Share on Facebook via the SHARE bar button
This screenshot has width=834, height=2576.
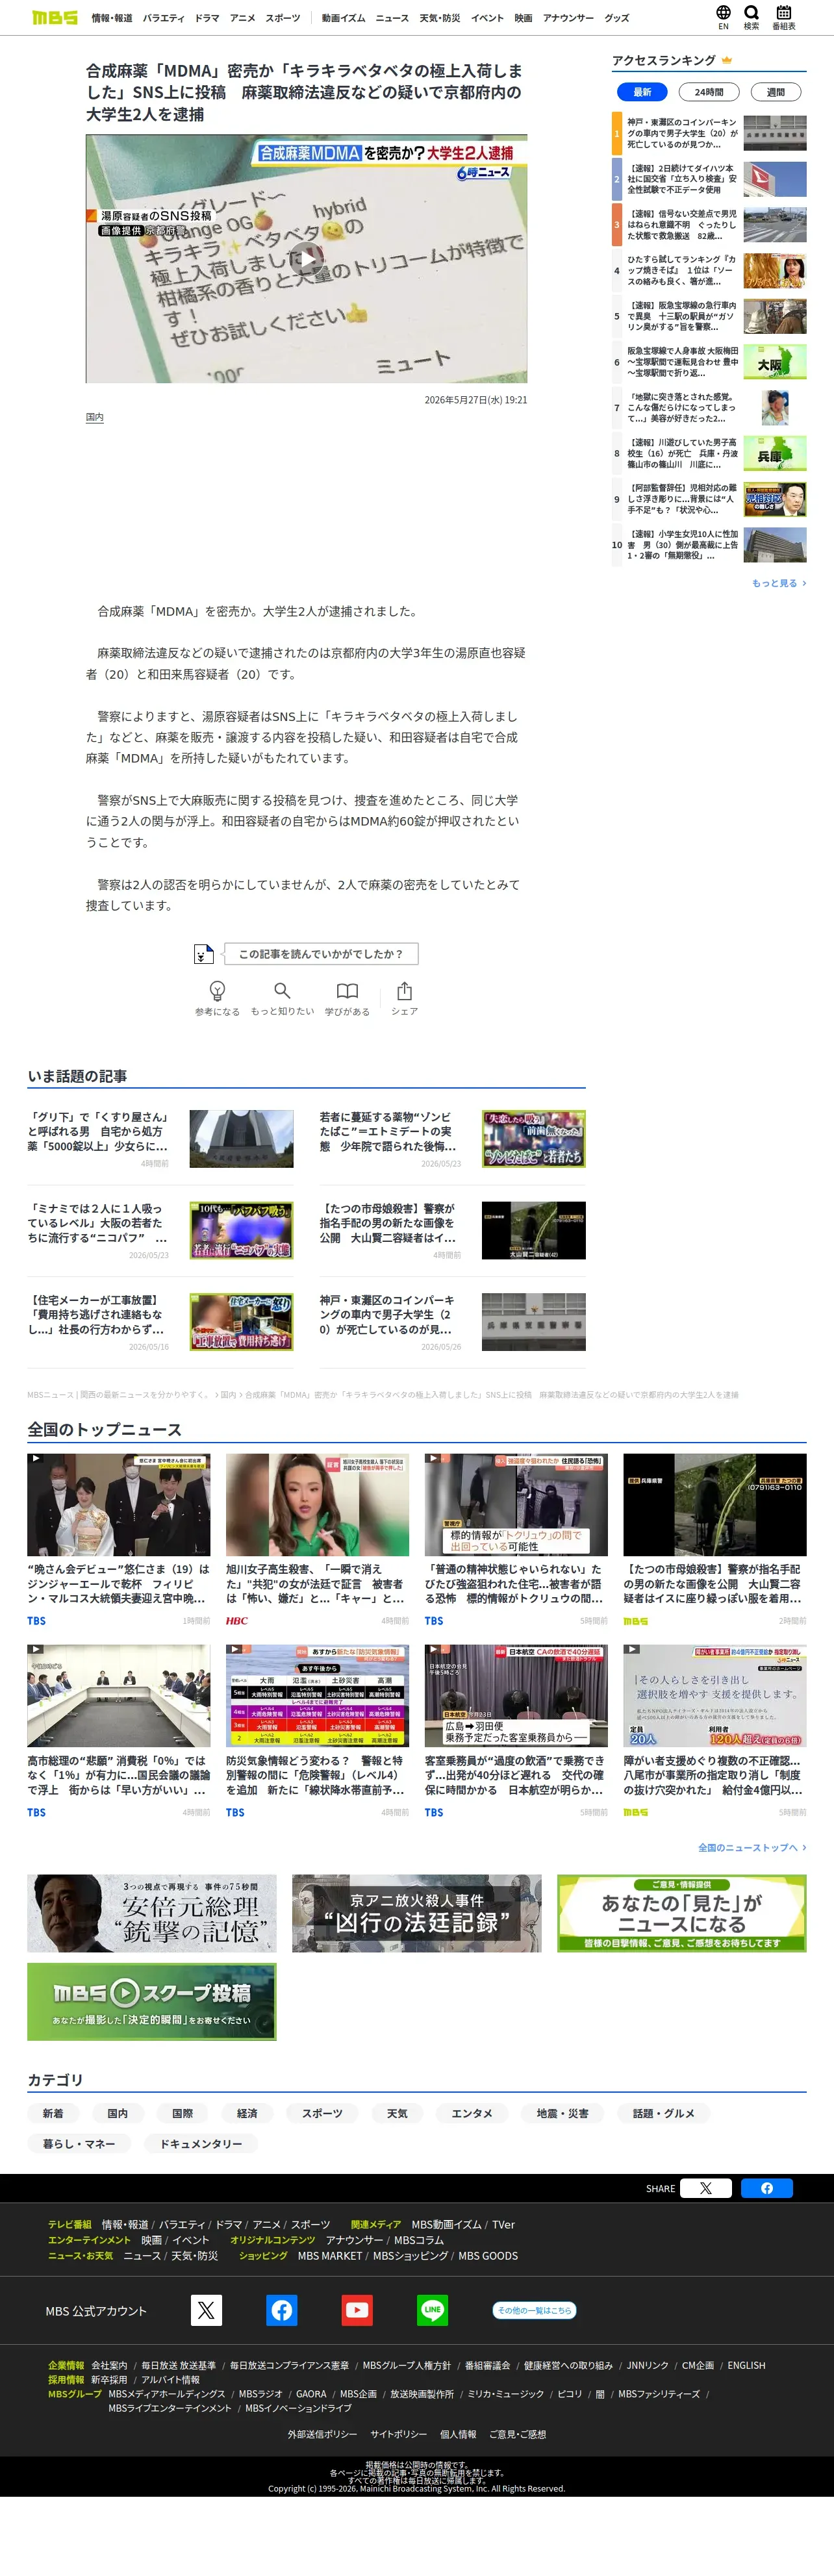767,2188
